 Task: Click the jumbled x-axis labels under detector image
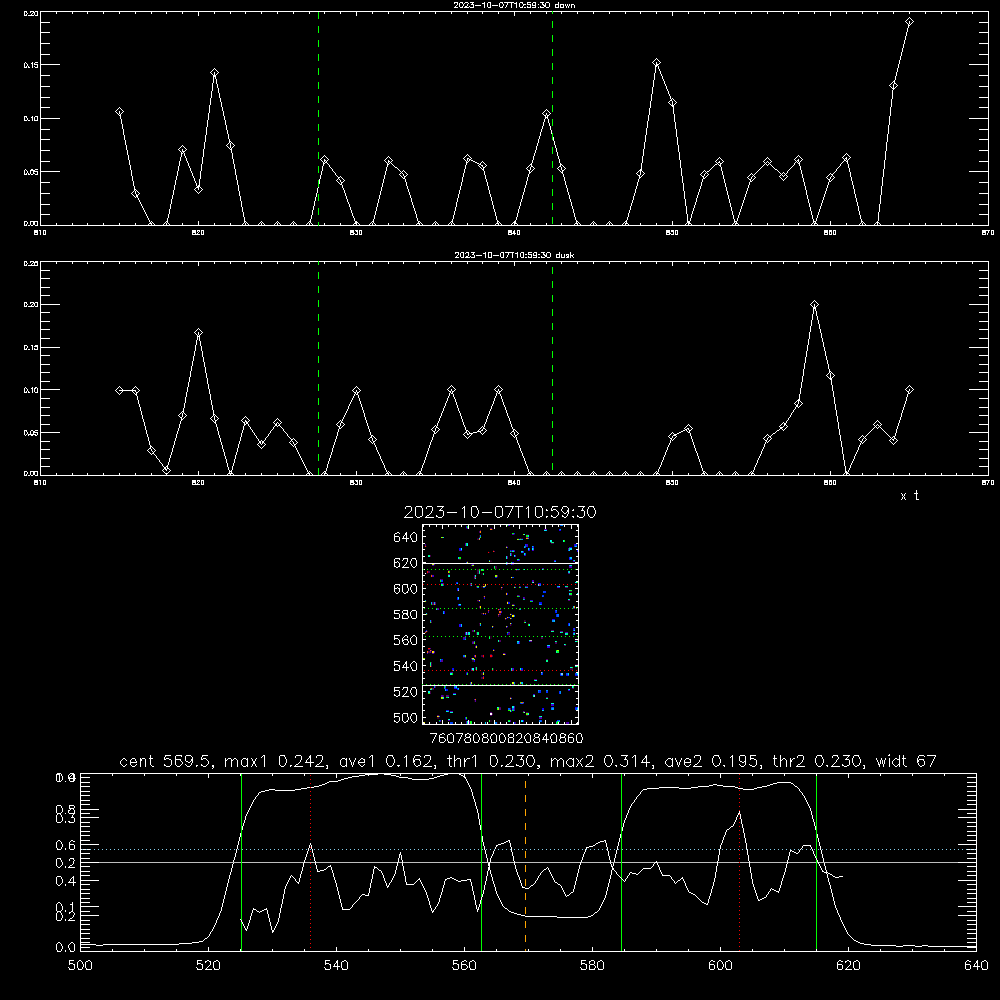pyautogui.click(x=506, y=738)
